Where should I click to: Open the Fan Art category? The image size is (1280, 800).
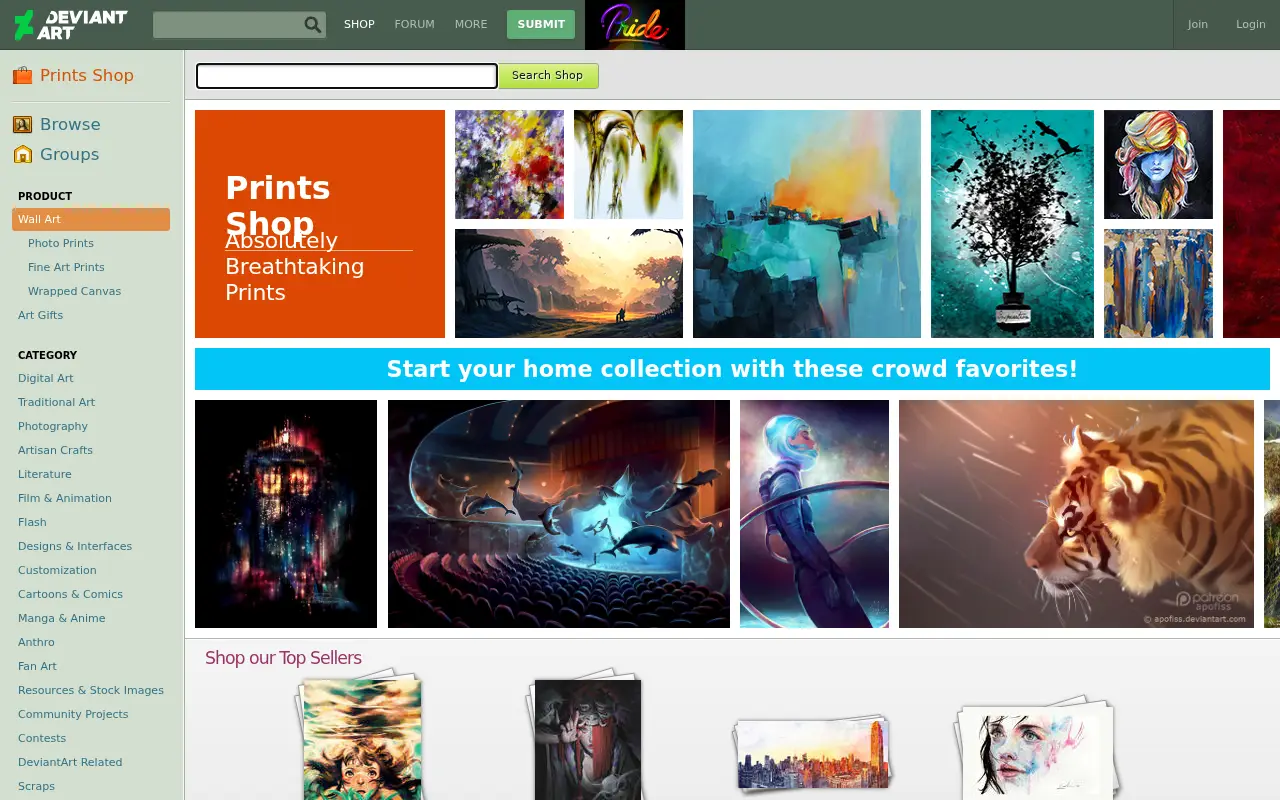[x=37, y=666]
